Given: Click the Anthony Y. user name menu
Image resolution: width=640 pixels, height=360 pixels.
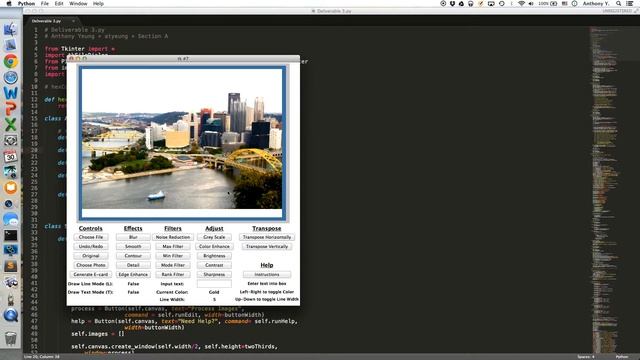Looking at the screenshot, I should [x=596, y=4].
